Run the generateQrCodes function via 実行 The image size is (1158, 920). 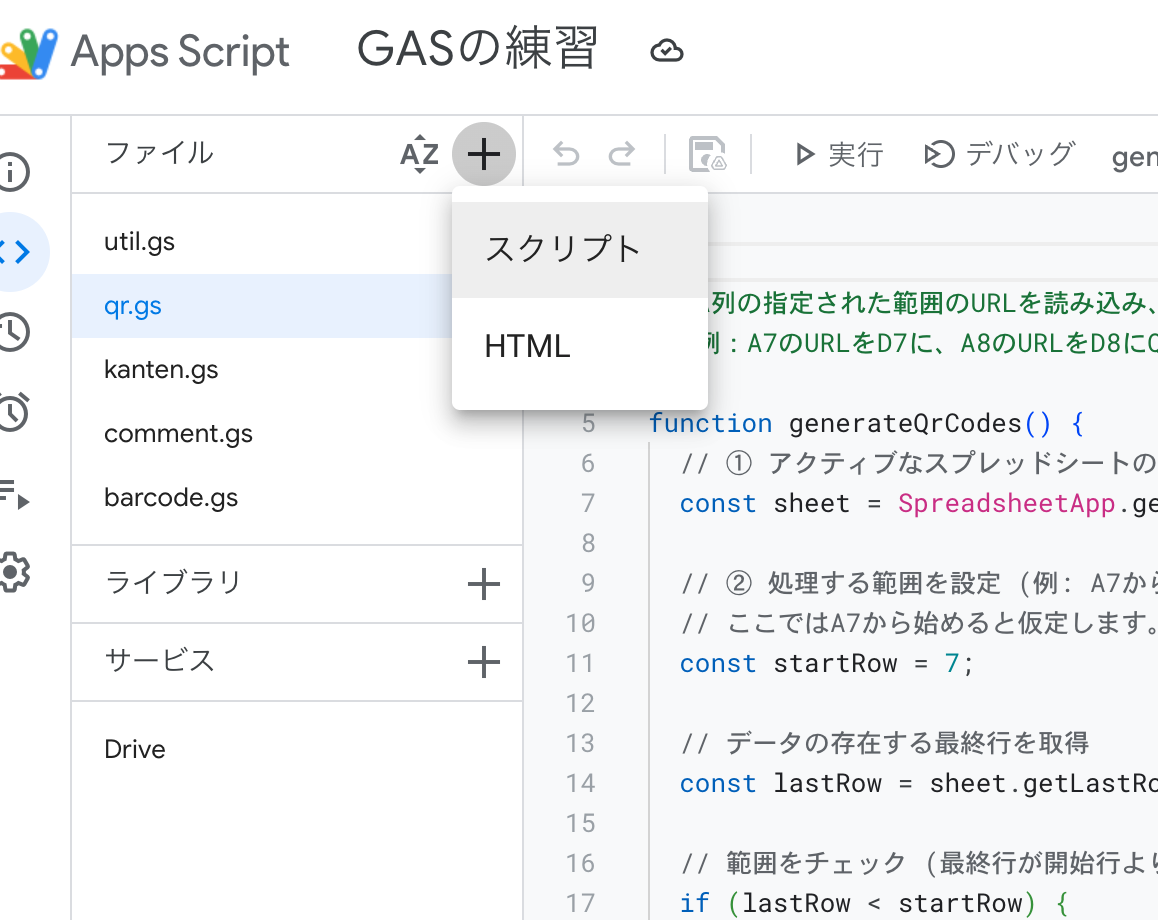[838, 154]
